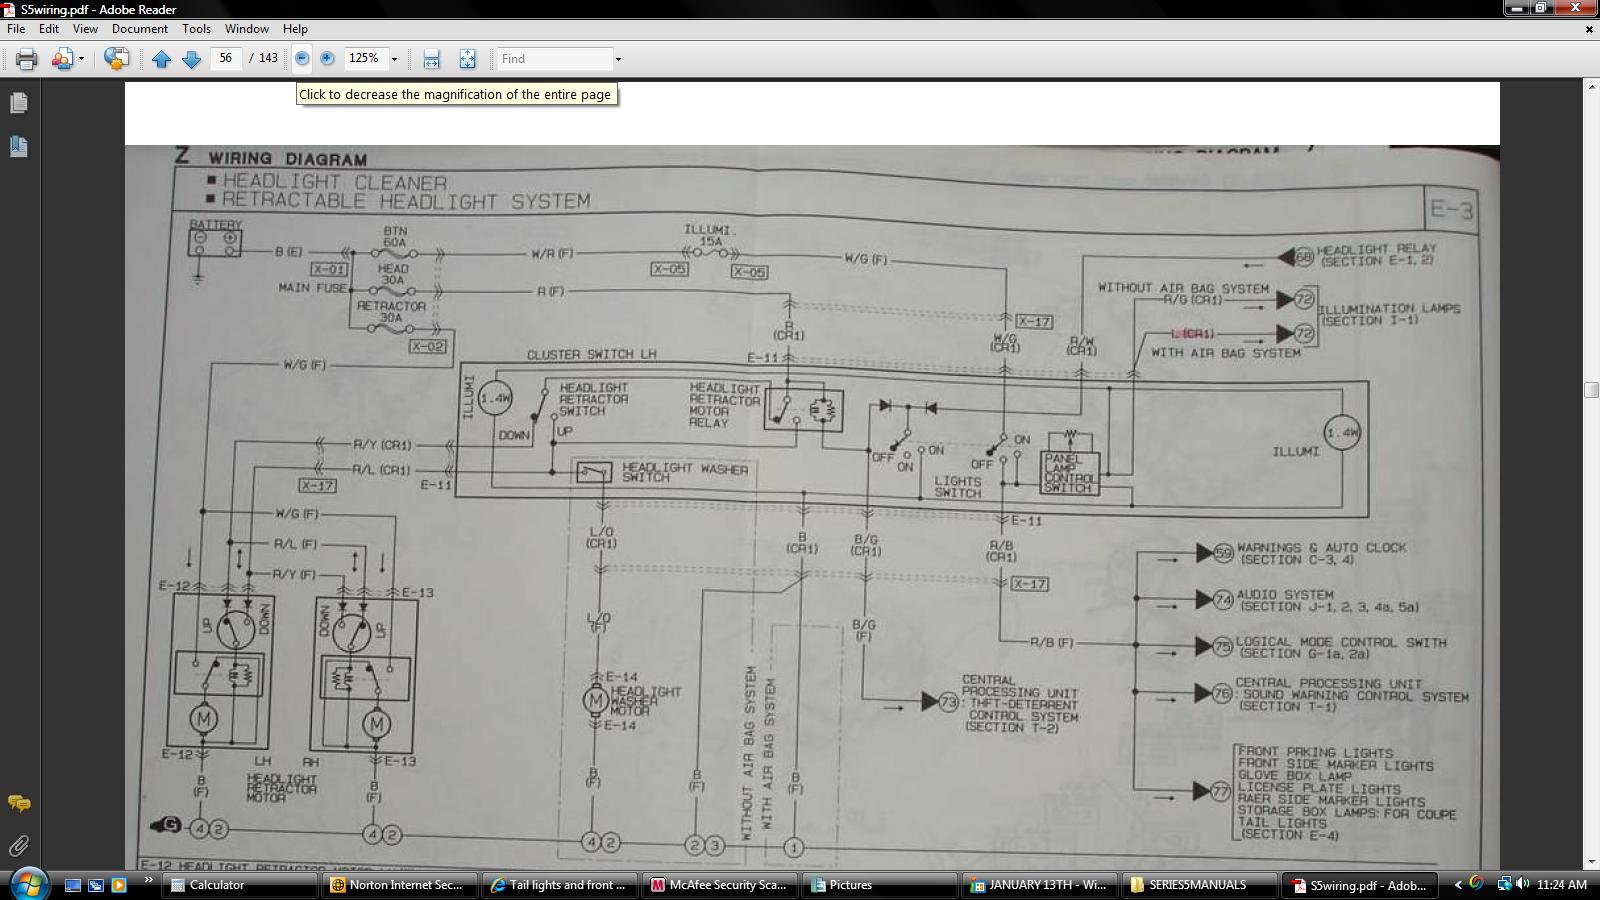Click the scroll-down arrow on the vertical scrollbar
The width and height of the screenshot is (1600, 900).
tap(1590, 861)
